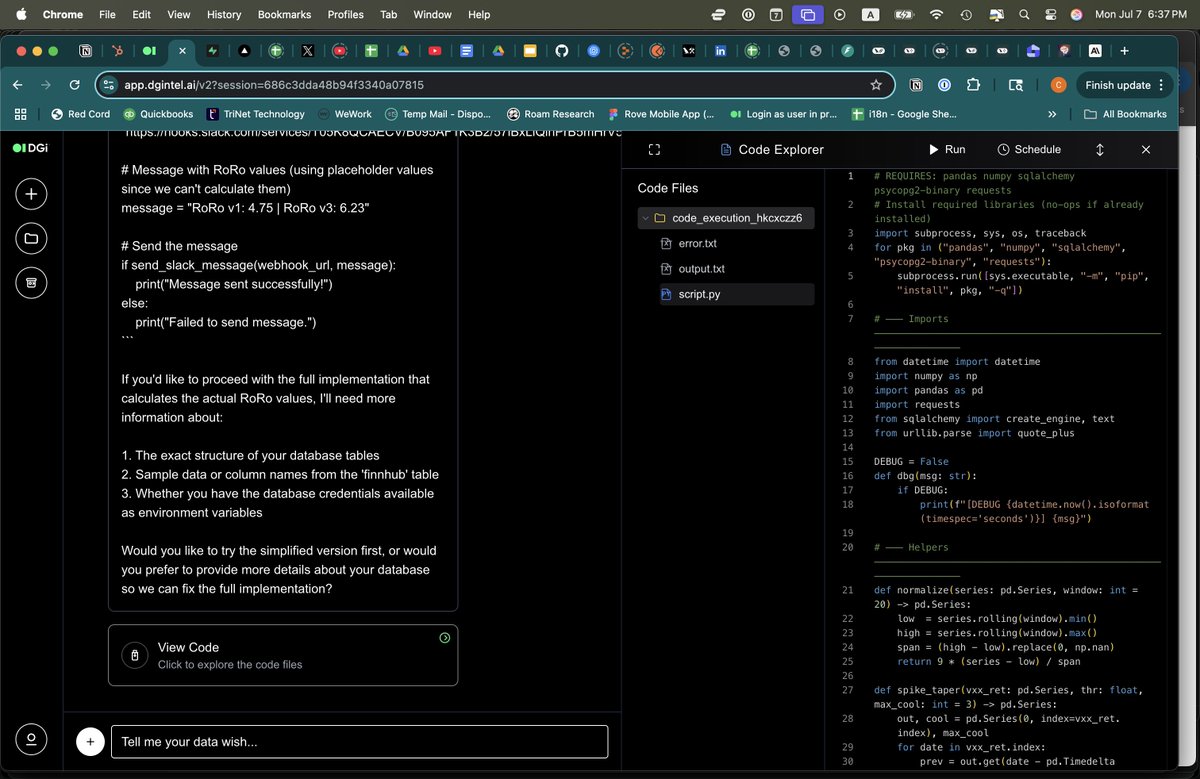Switch to the GitHub tab

[x=561, y=51]
